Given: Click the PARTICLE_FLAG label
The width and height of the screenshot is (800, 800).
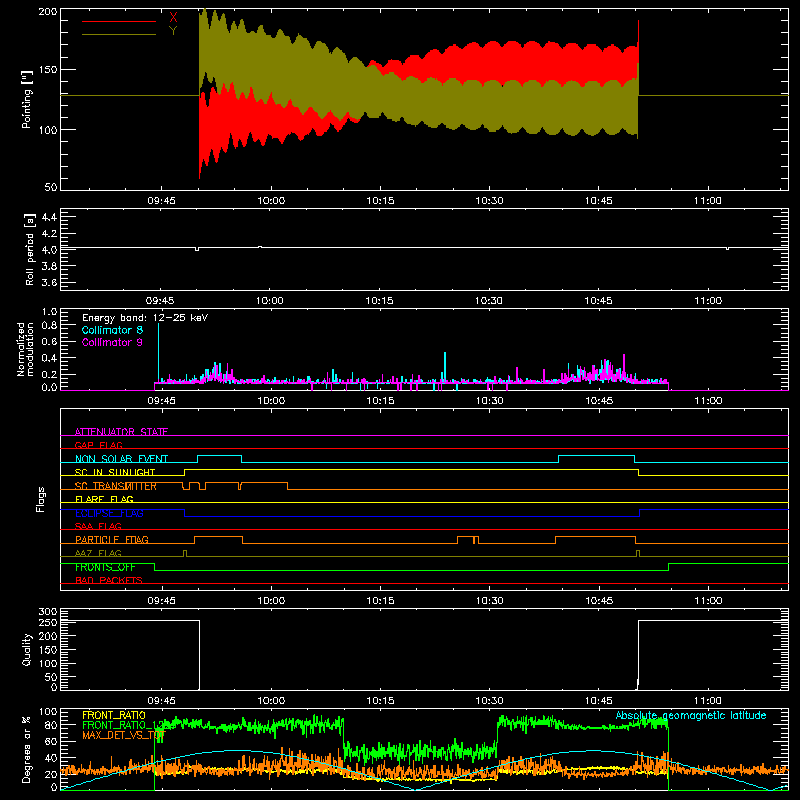Looking at the screenshot, I should (x=112, y=539).
